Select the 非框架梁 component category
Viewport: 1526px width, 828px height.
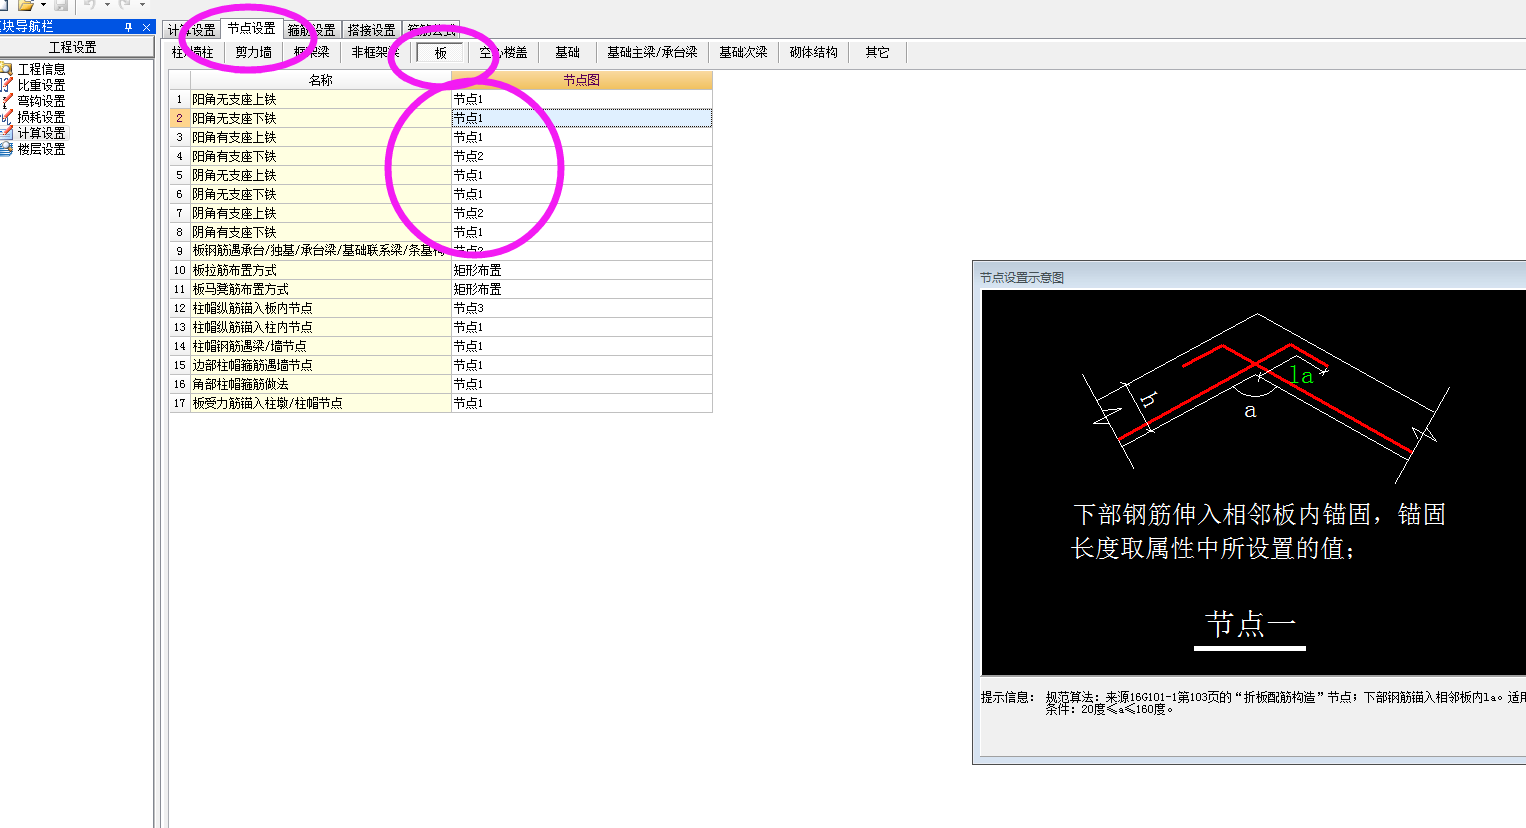375,52
